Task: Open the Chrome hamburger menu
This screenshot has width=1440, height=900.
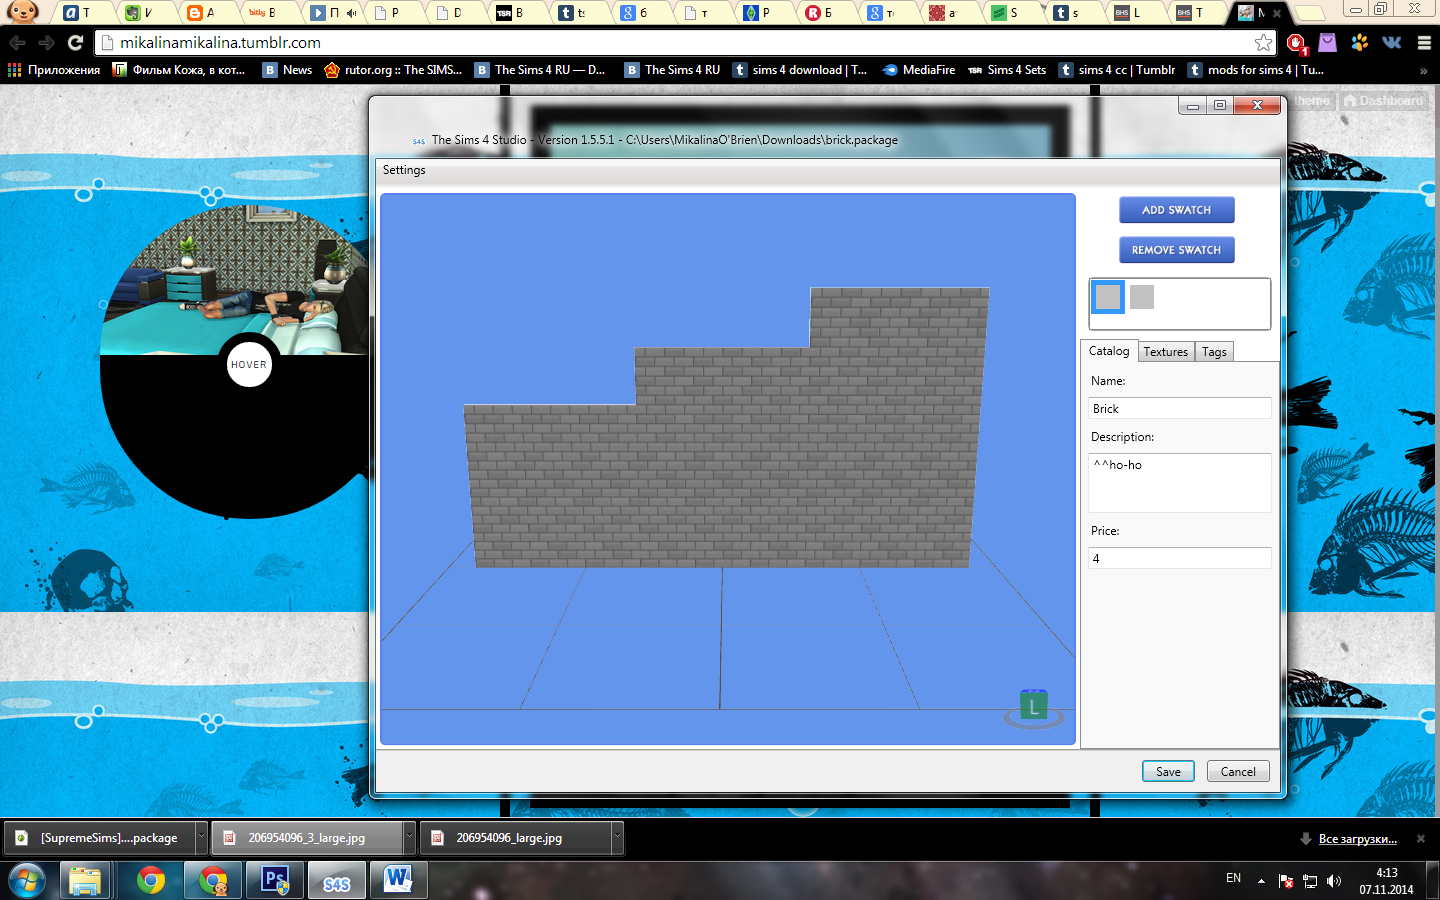Action: 1424,43
